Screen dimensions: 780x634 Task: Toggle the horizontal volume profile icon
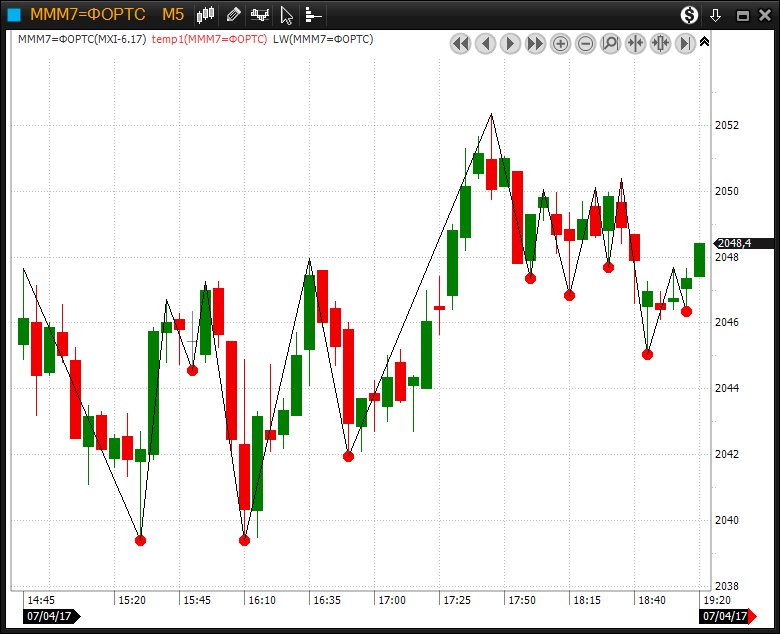click(x=313, y=15)
